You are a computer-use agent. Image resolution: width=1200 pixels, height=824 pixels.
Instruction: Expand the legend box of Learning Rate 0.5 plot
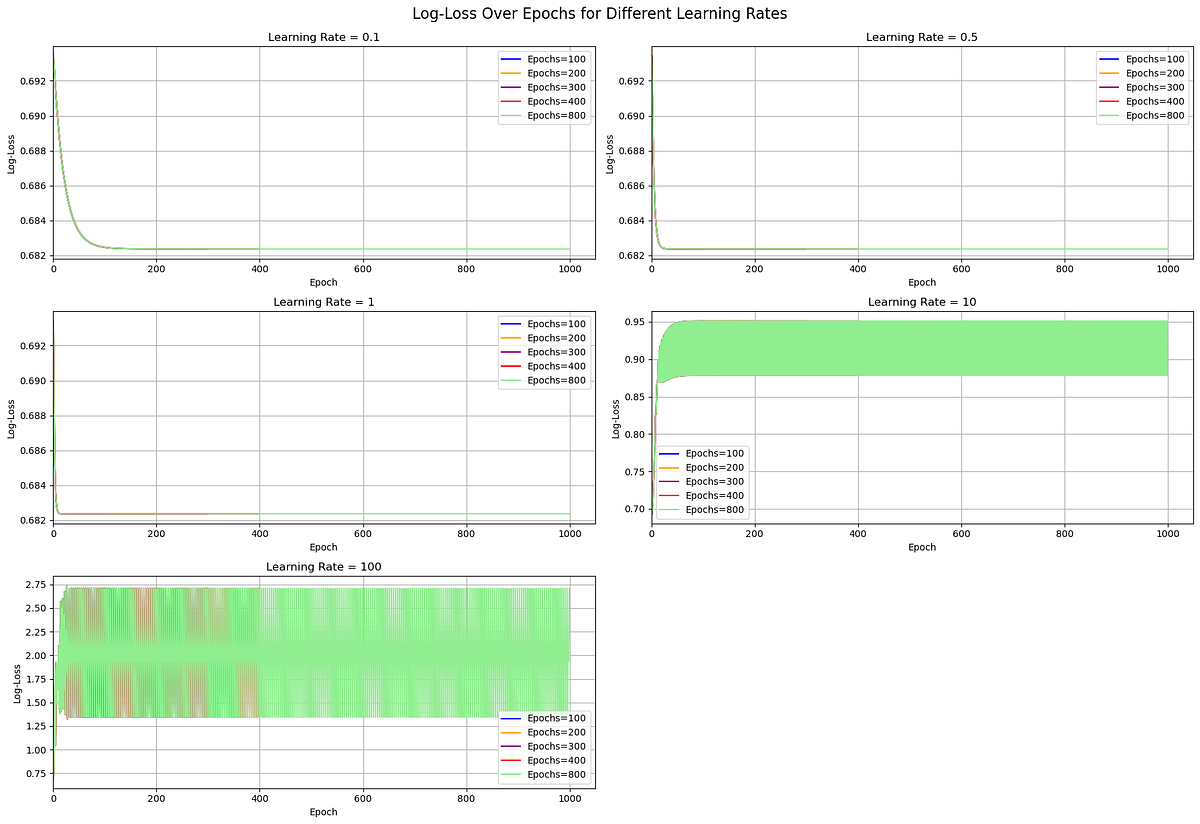[1140, 87]
